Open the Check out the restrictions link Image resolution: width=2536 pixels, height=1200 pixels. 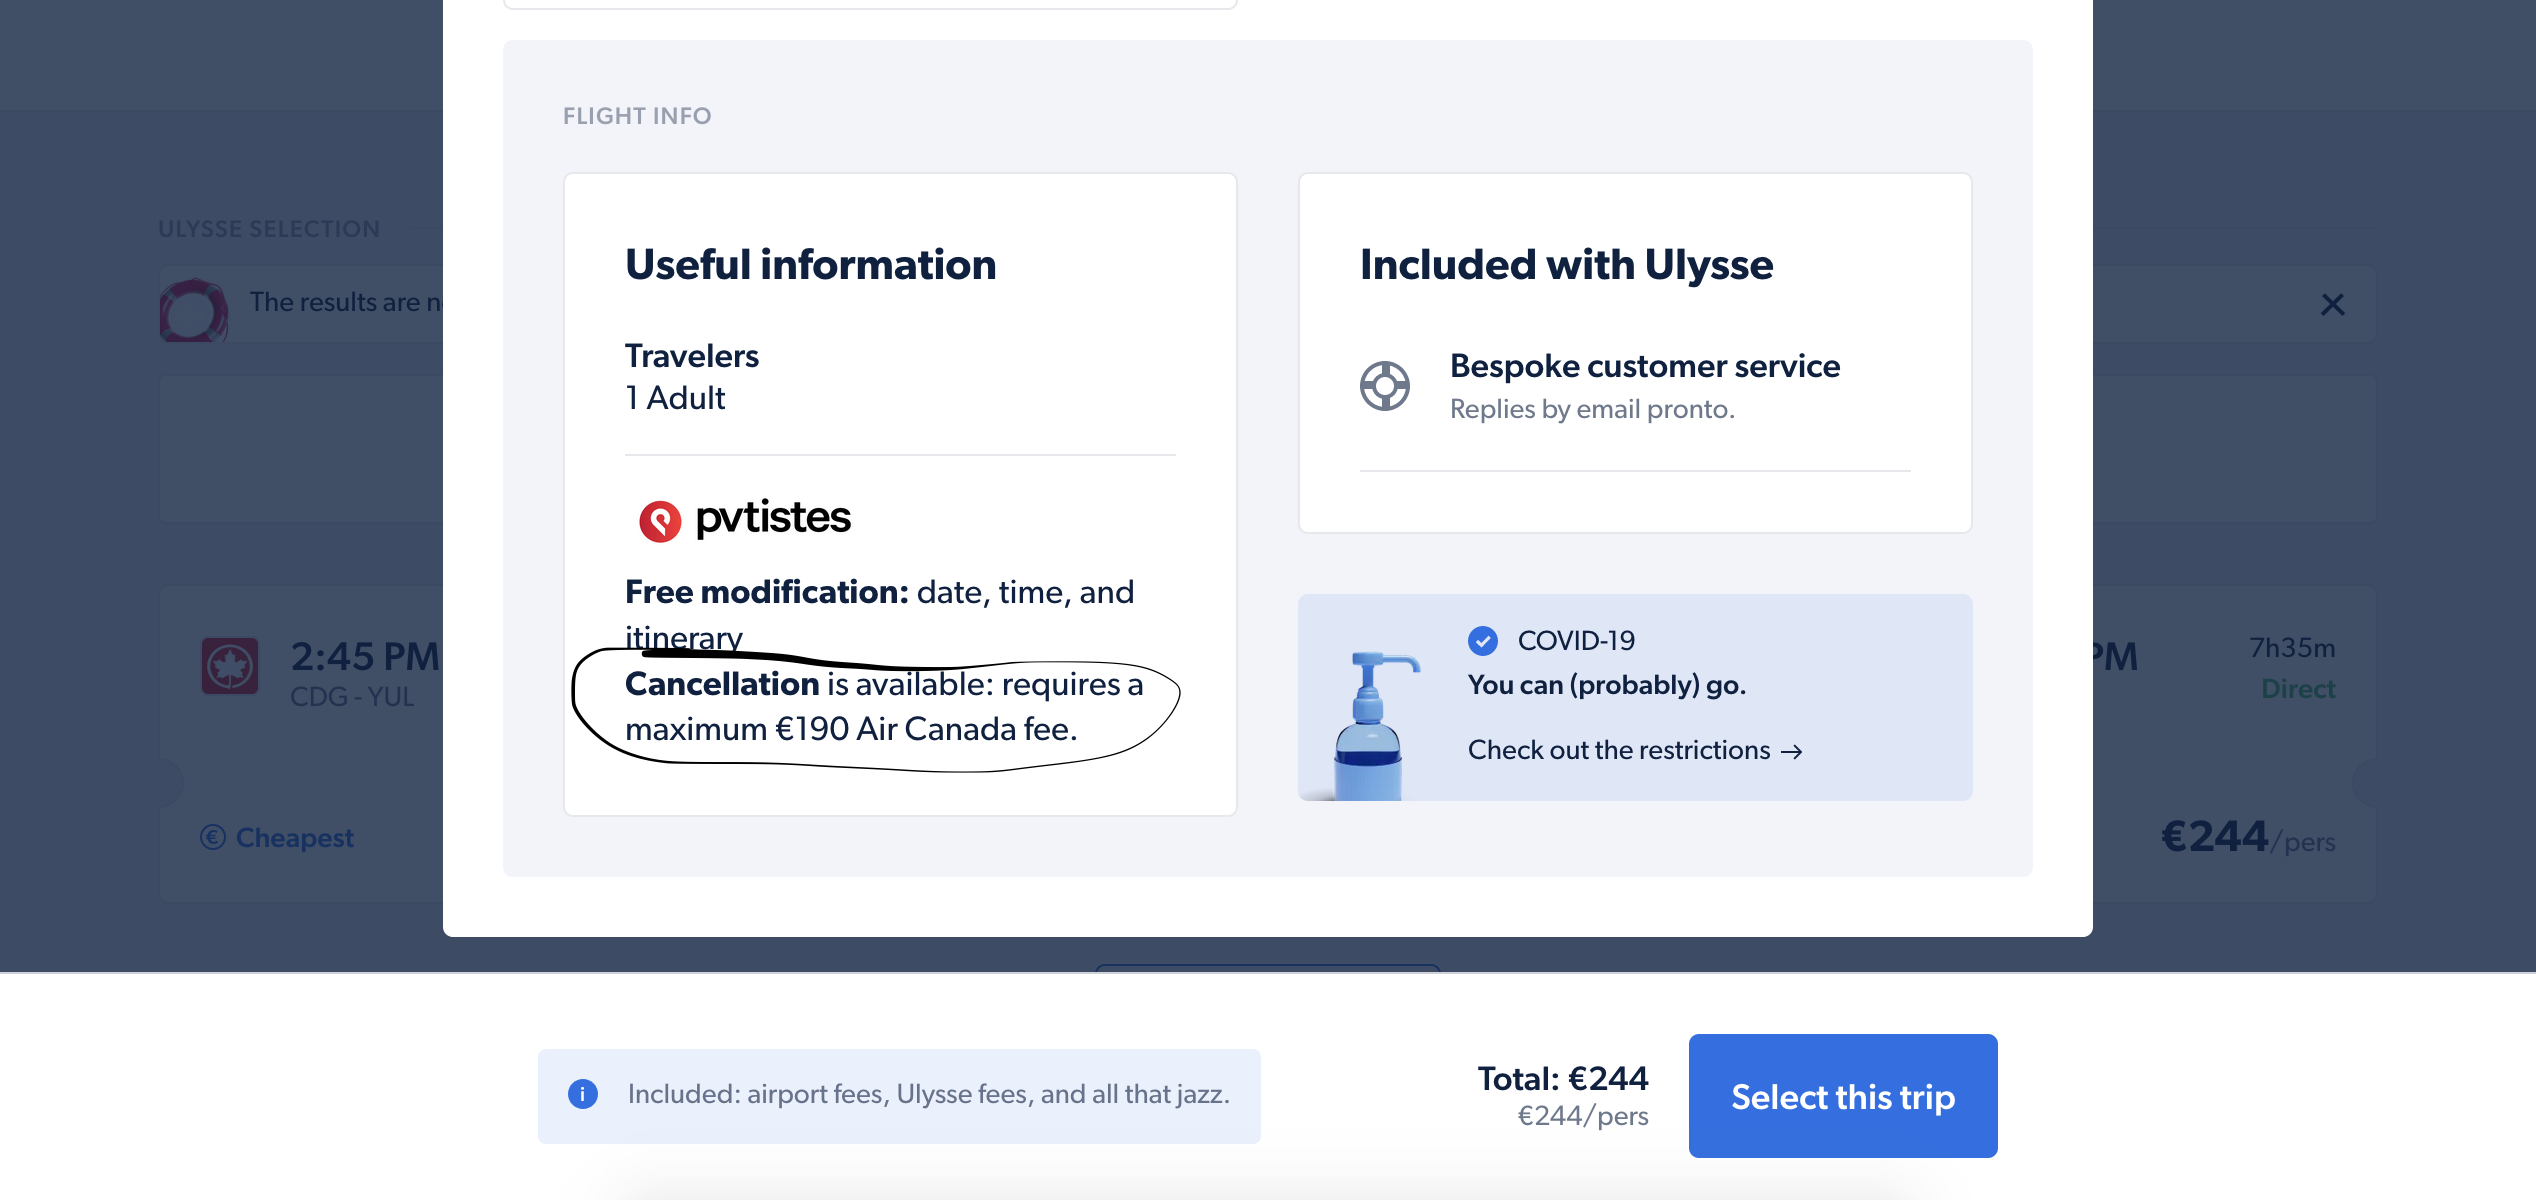click(x=1635, y=750)
